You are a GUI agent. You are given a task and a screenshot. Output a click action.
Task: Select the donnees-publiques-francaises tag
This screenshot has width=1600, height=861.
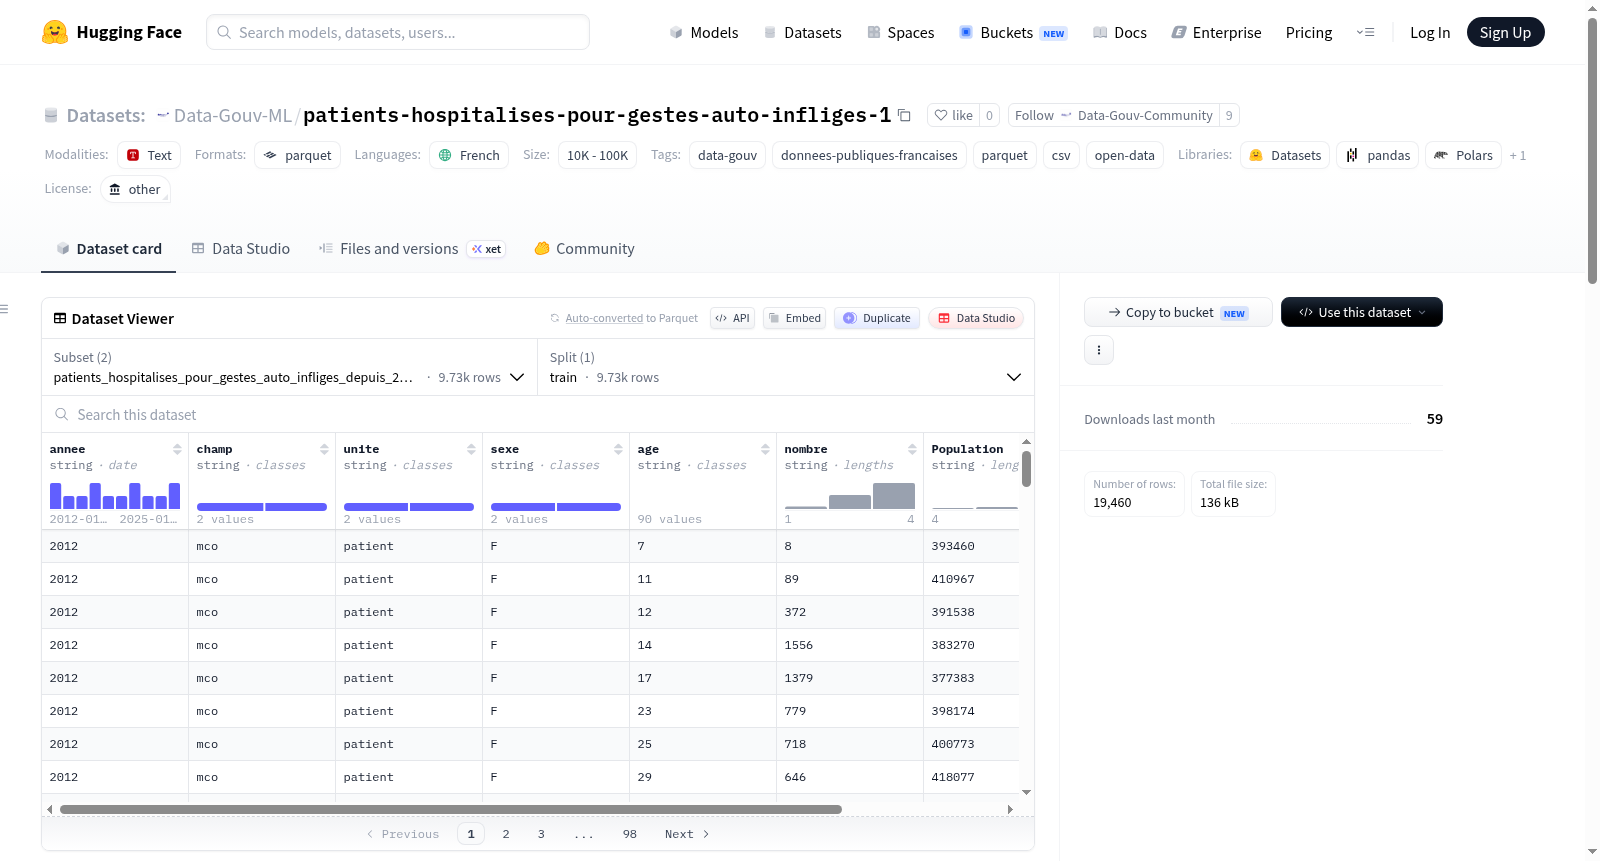[x=869, y=155]
